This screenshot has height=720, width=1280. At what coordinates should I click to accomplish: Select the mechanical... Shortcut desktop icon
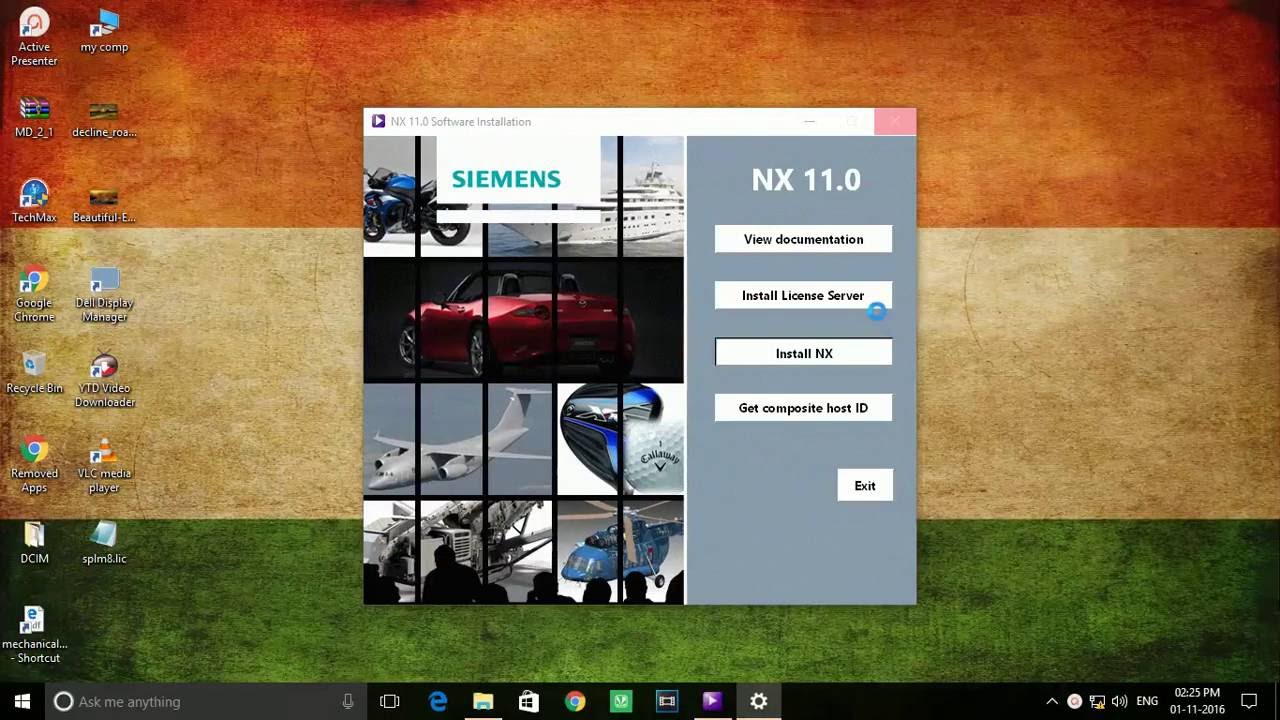tap(34, 635)
